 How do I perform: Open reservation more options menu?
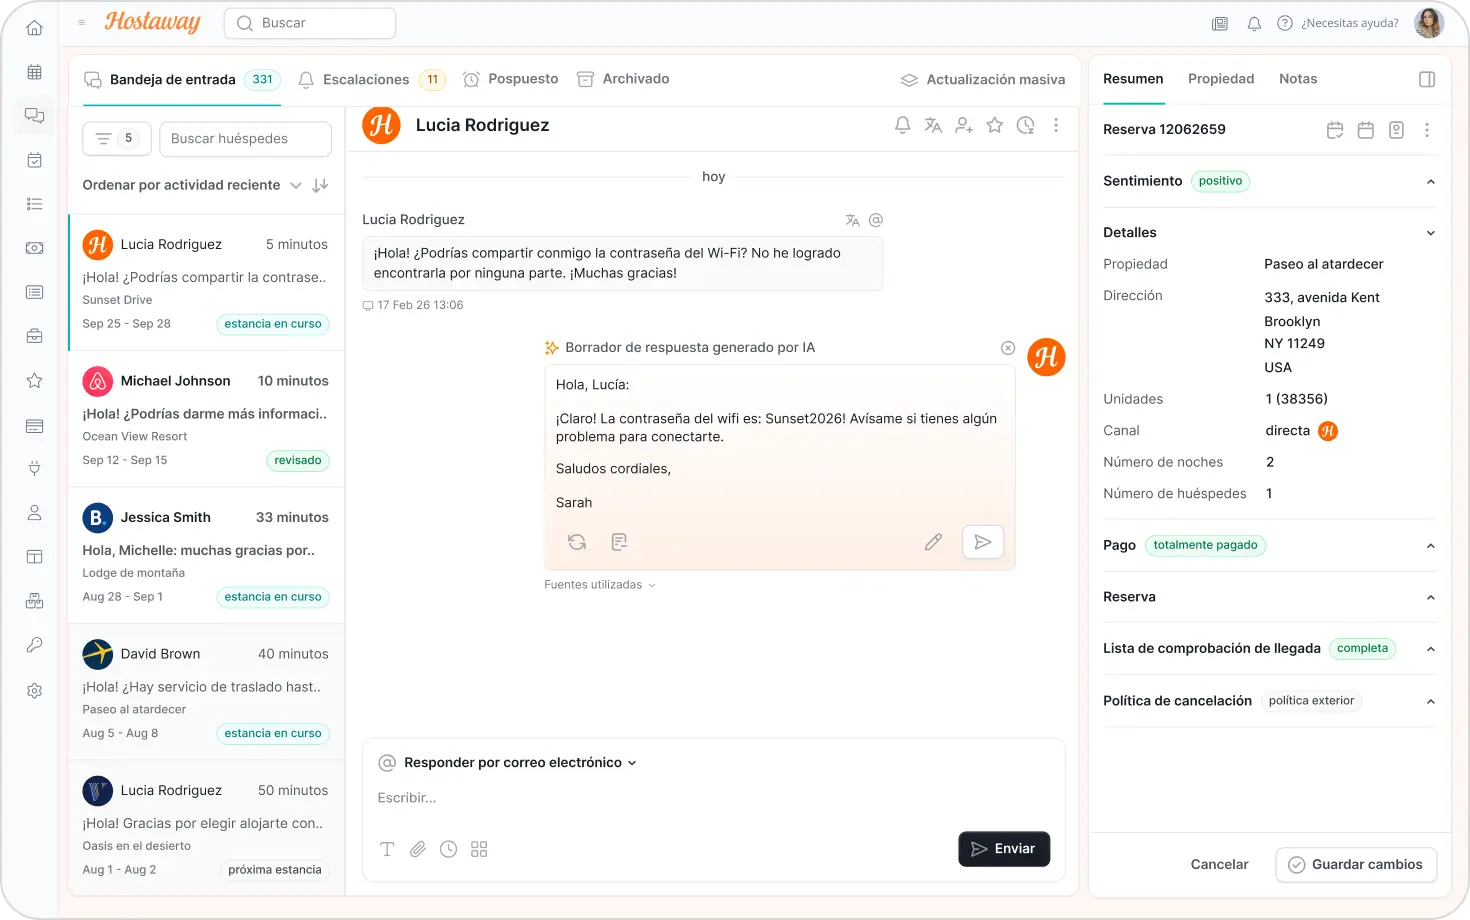point(1427,130)
